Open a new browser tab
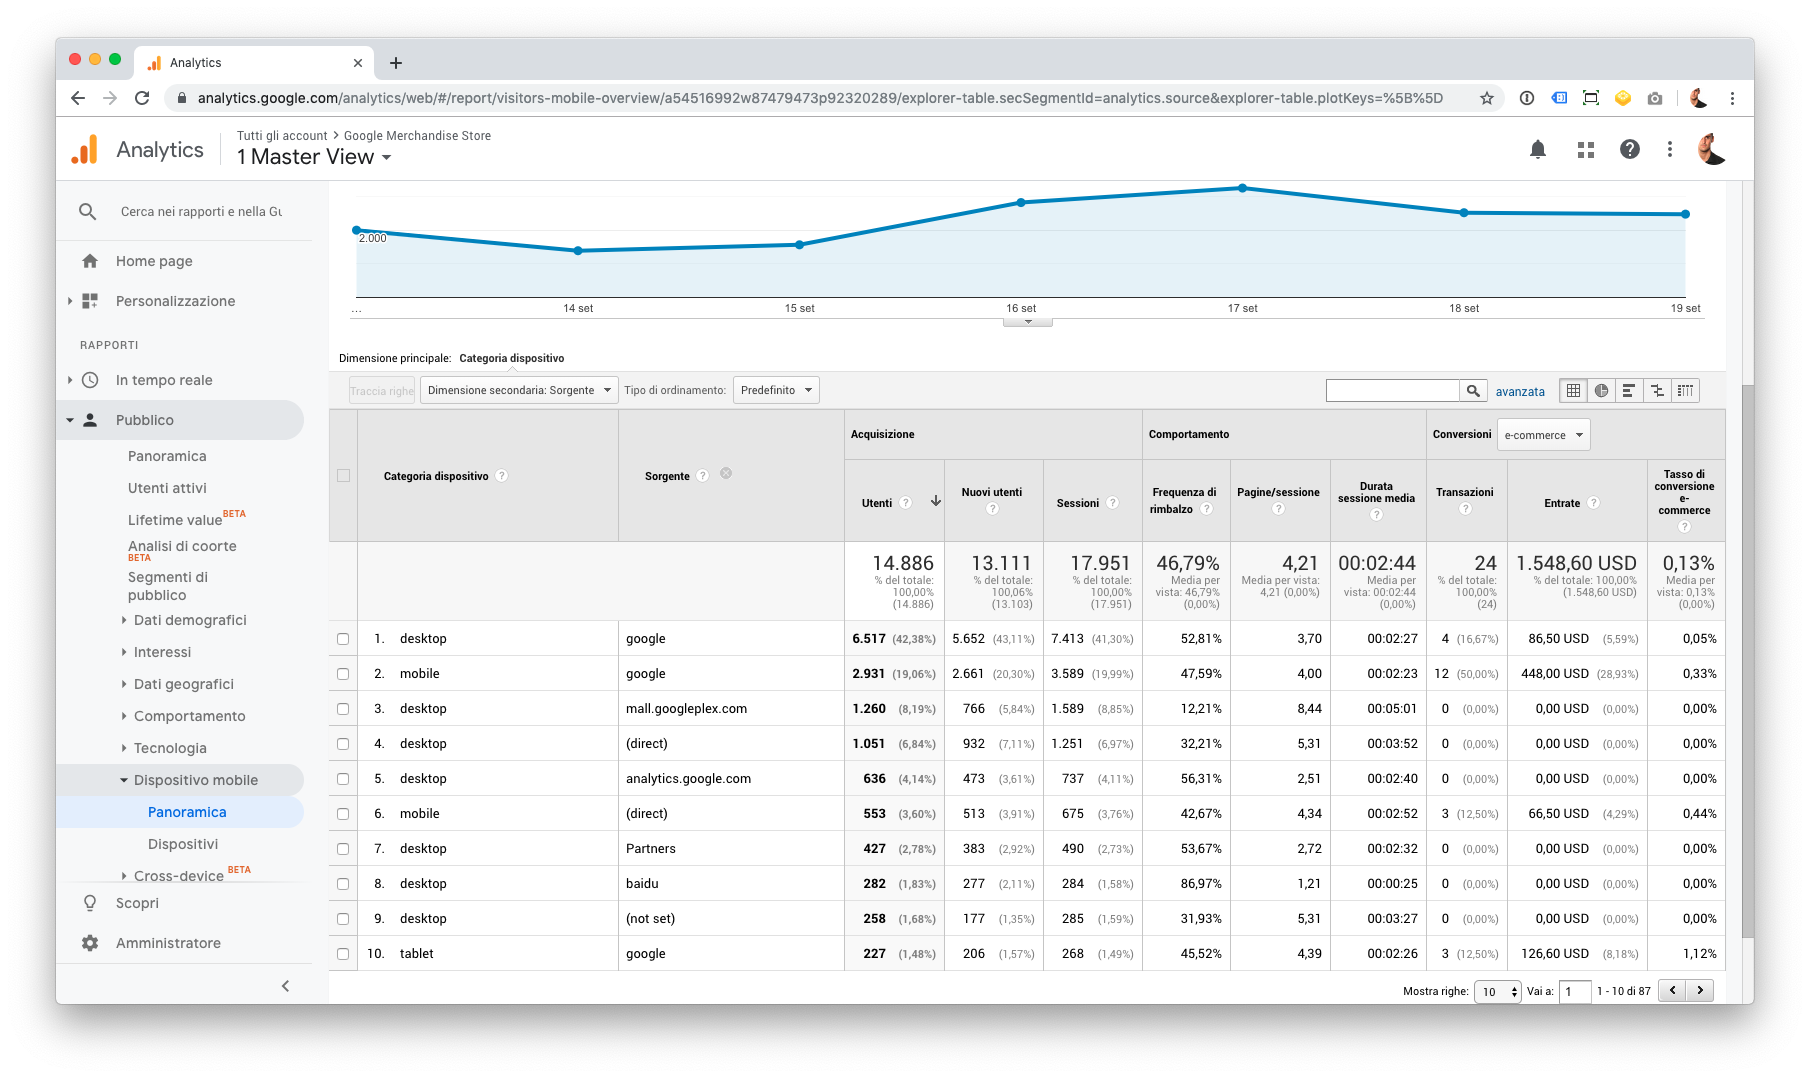The image size is (1810, 1078). 396,63
